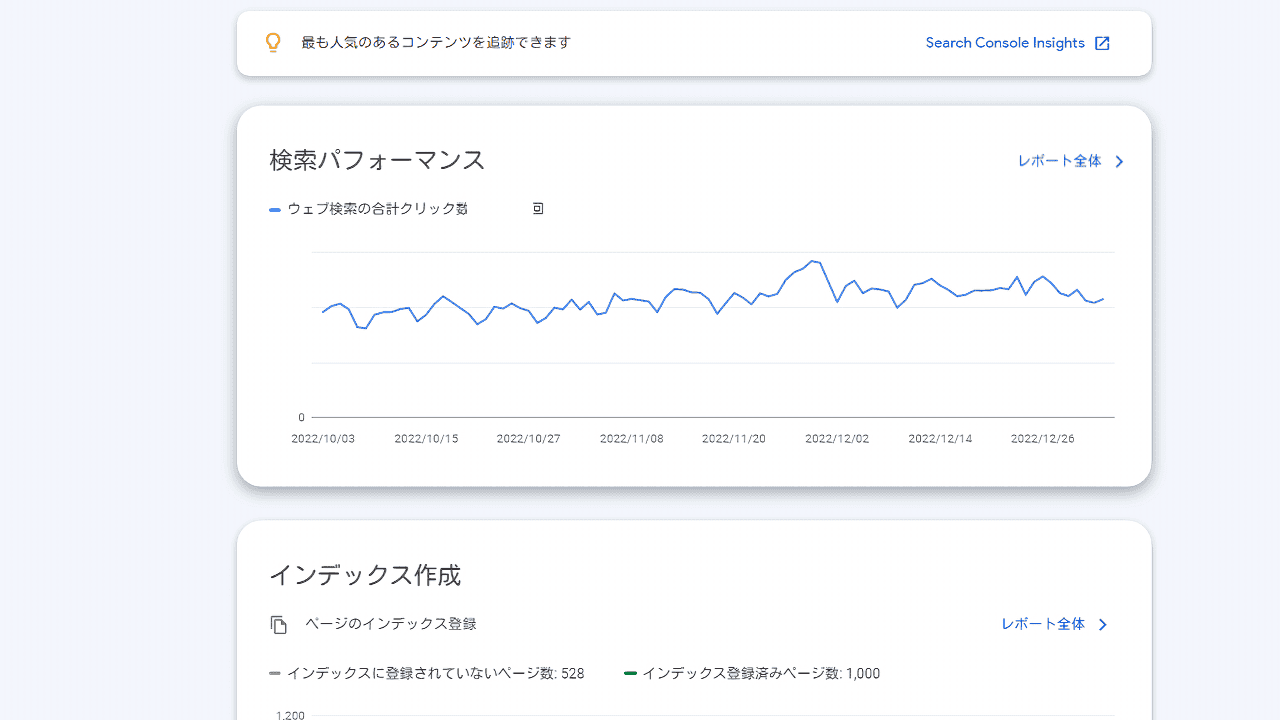Click the external-link icon beside Search Console Insights
Screen dimensions: 1280x720
(x=1102, y=43)
